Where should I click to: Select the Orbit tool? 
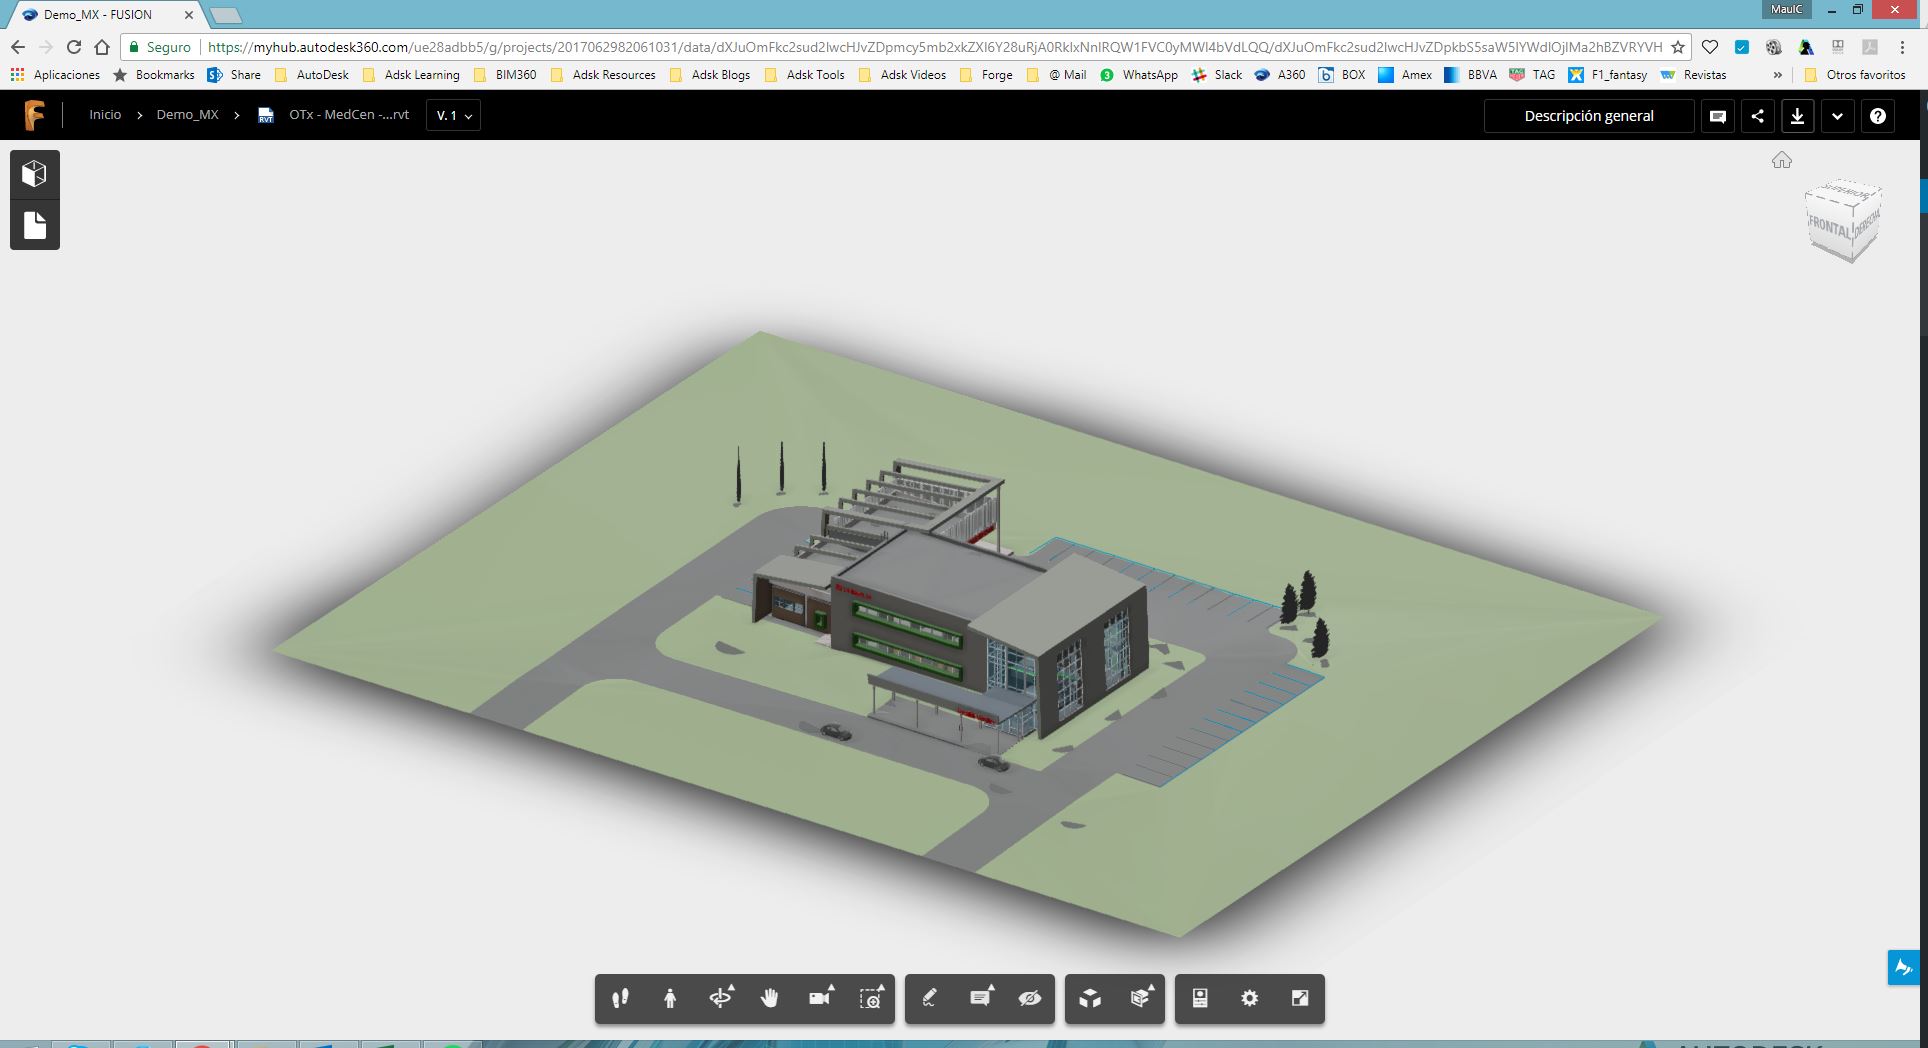pyautogui.click(x=720, y=998)
